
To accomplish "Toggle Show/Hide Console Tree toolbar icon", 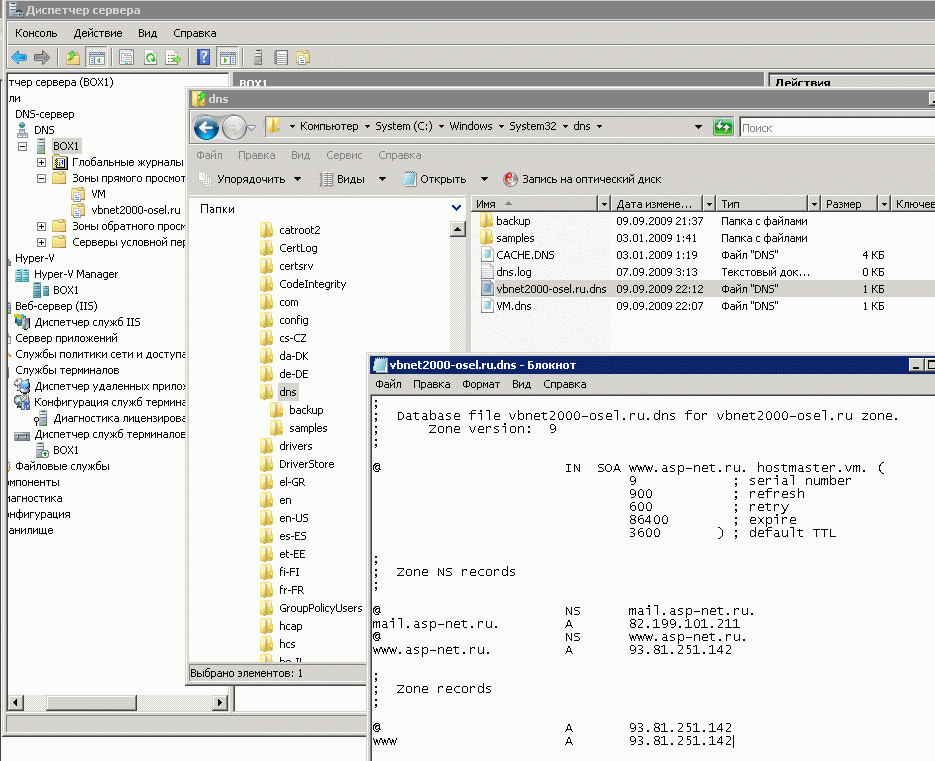I will click(96, 58).
